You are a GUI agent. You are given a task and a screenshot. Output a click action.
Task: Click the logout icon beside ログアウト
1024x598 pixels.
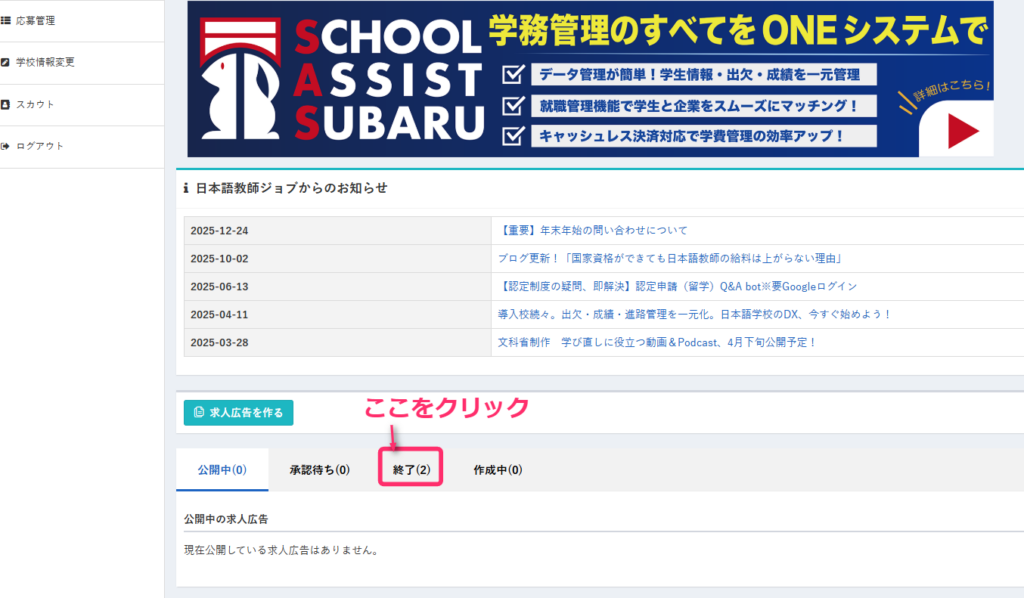6,146
